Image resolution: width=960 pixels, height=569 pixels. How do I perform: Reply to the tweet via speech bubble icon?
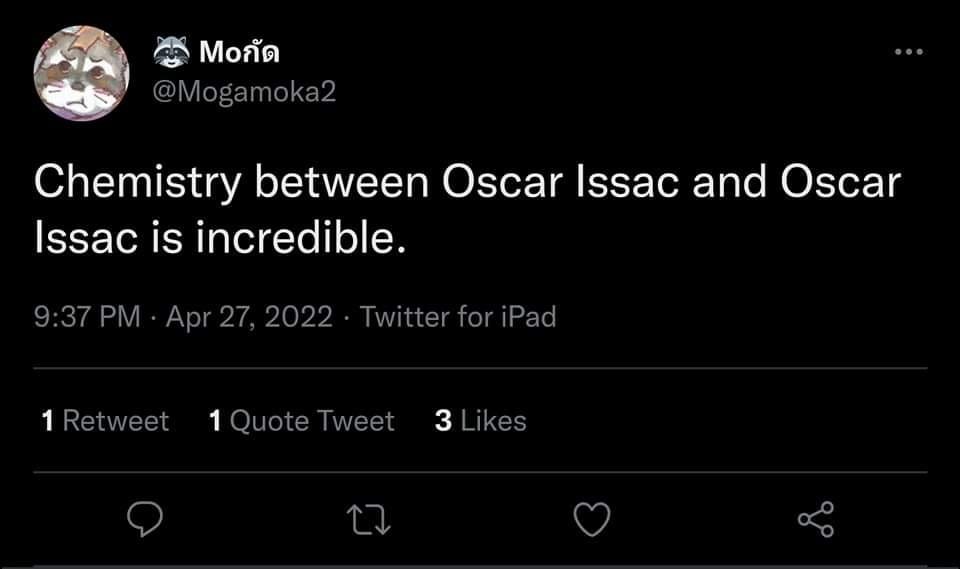pos(146,519)
